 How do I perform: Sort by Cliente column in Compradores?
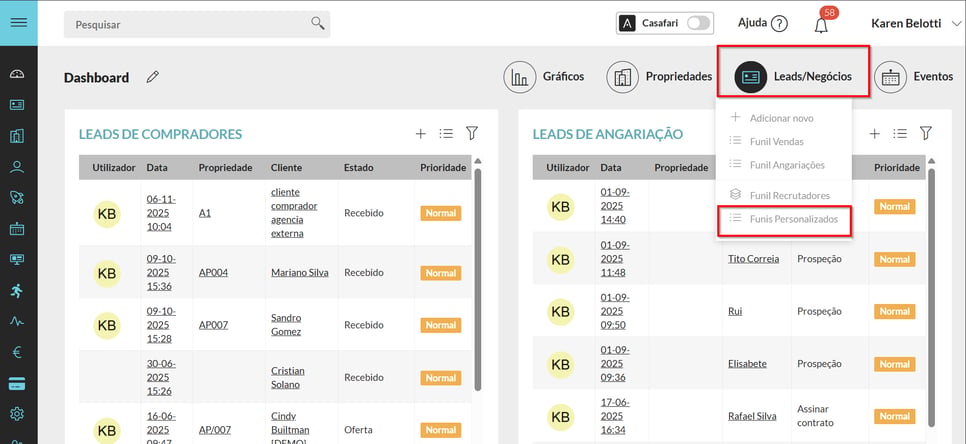coord(286,168)
